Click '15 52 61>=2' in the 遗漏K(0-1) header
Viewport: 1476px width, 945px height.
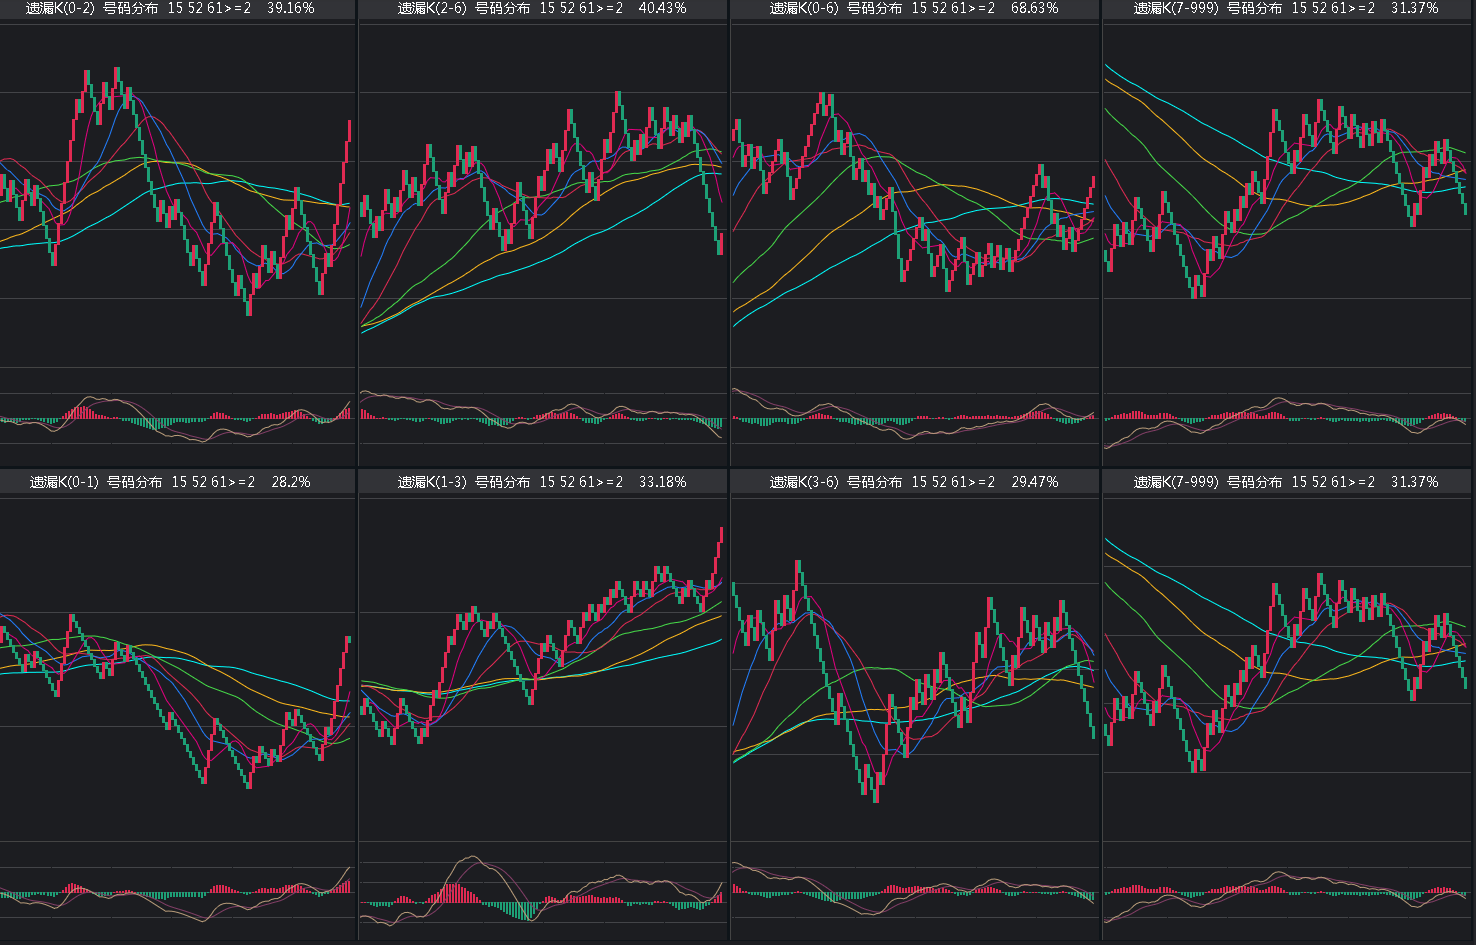[x=213, y=482]
